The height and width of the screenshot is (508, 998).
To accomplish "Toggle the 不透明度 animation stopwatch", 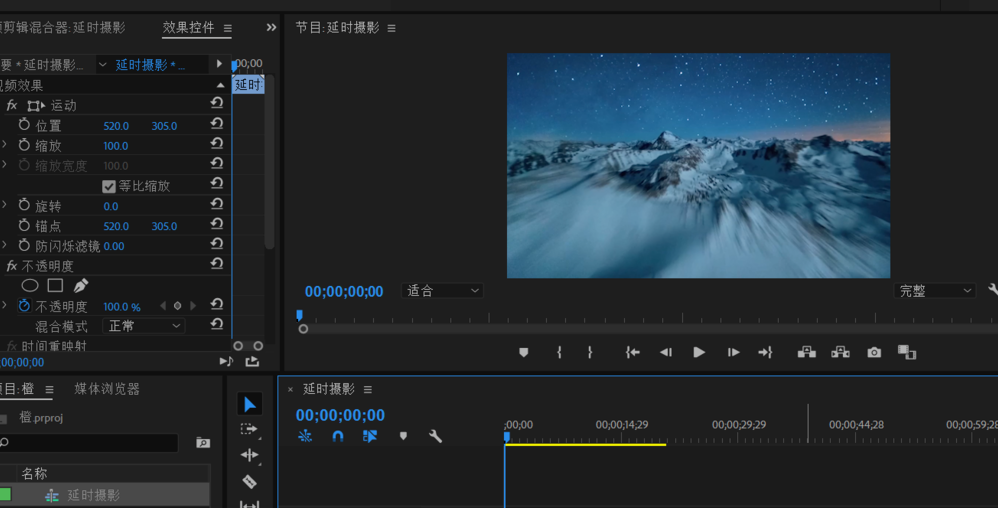I will tap(24, 306).
